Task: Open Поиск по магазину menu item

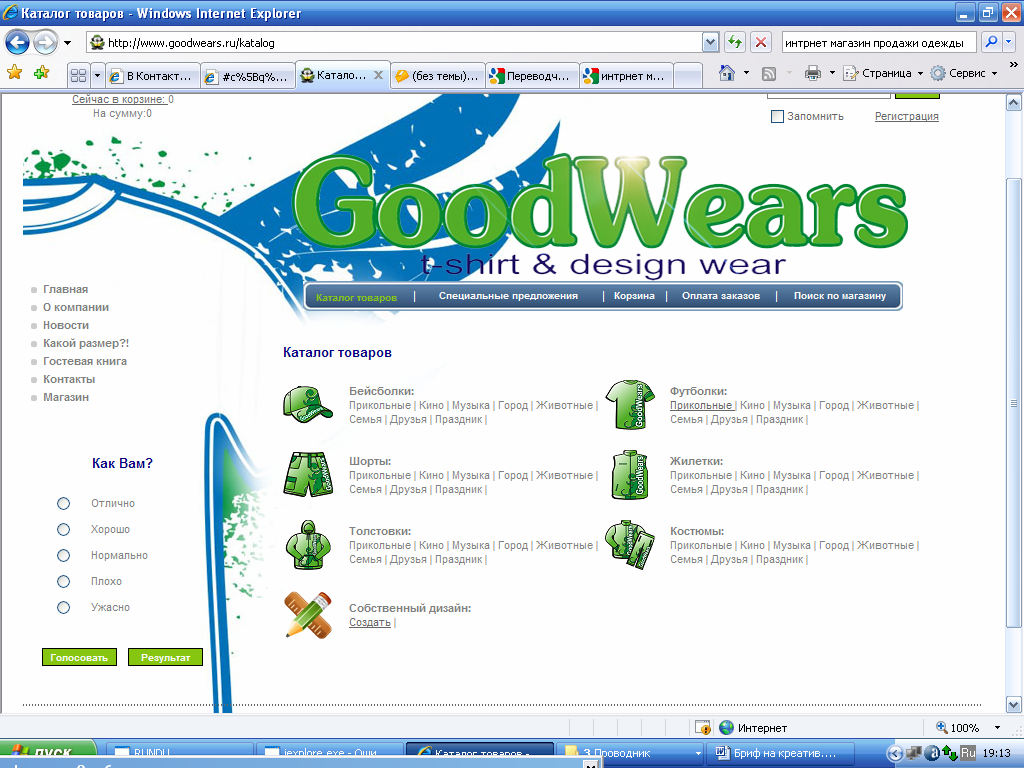Action: click(x=840, y=296)
